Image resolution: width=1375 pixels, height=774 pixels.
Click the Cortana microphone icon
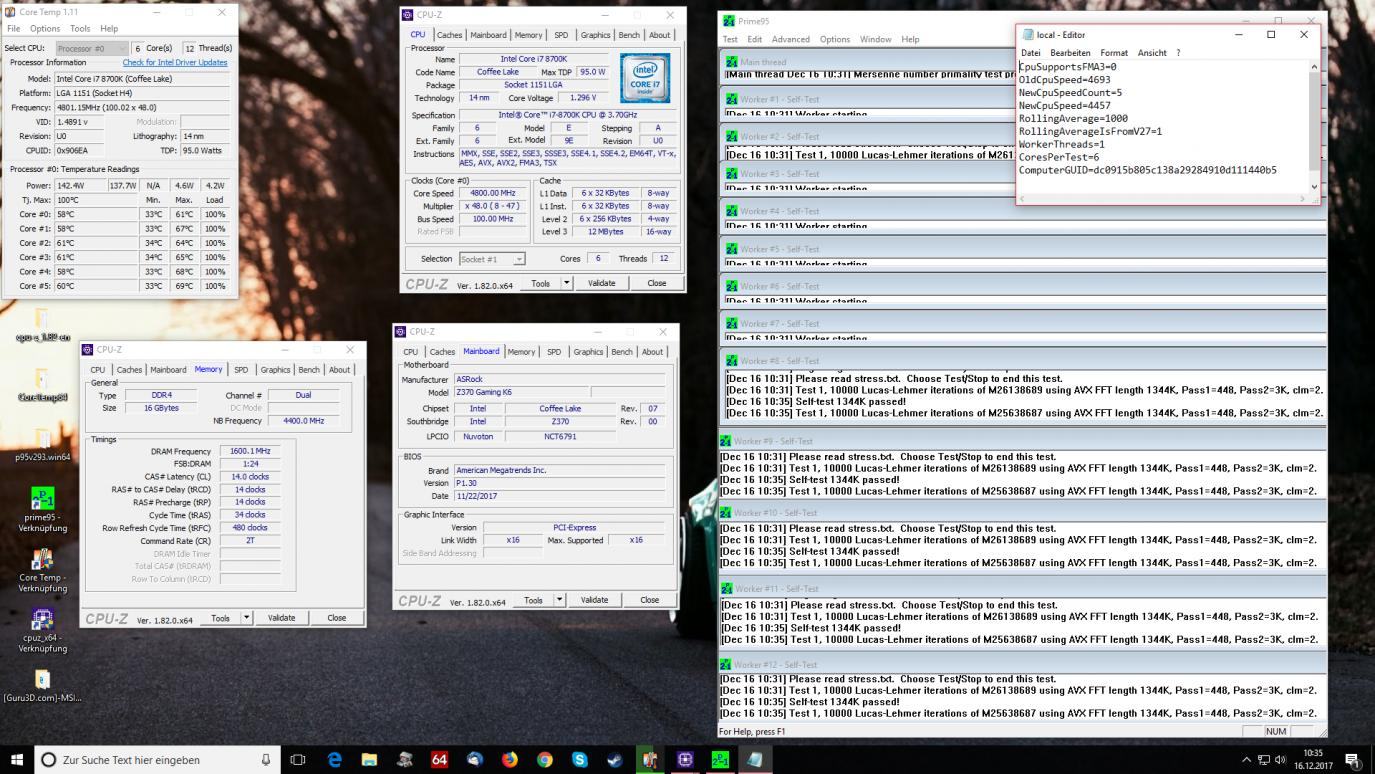tap(266, 759)
